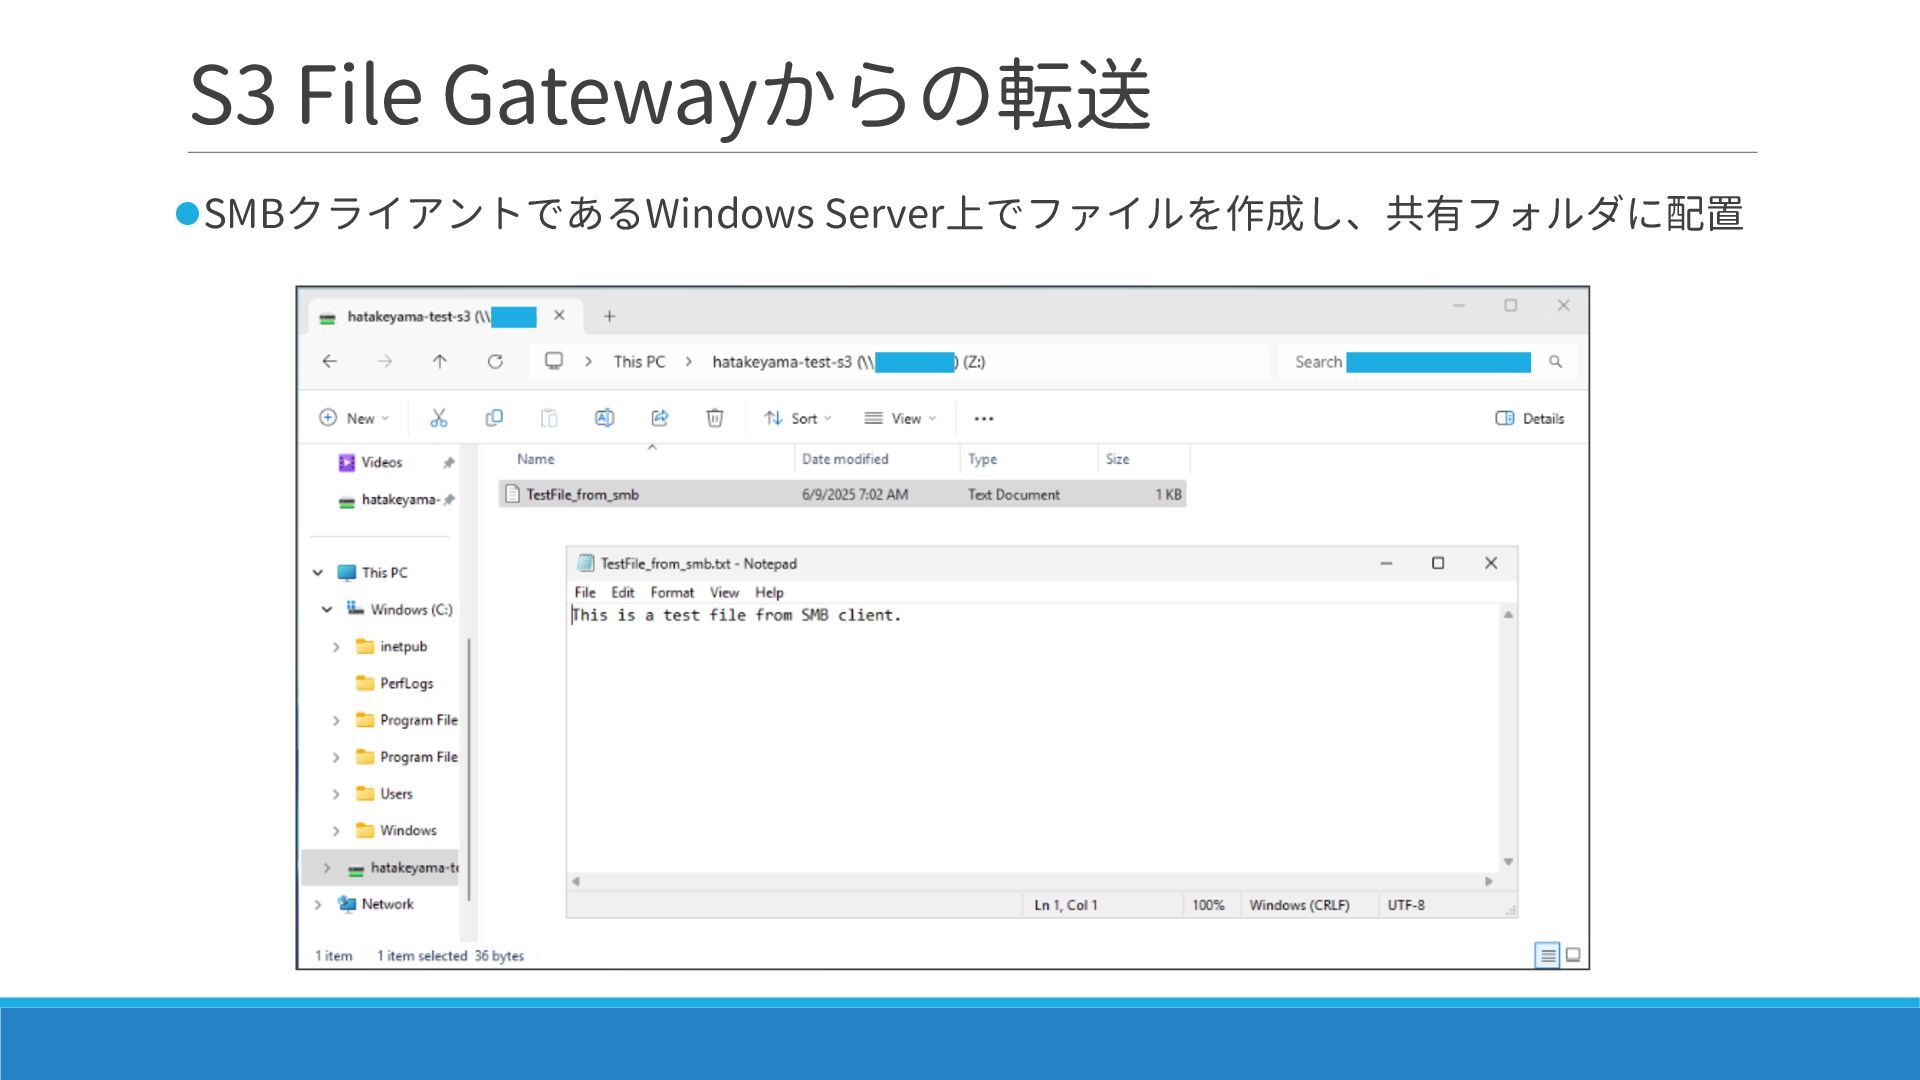The height and width of the screenshot is (1080, 1920).
Task: Click Notepad vertical scrollbar up arrow
Action: pyautogui.click(x=1508, y=614)
